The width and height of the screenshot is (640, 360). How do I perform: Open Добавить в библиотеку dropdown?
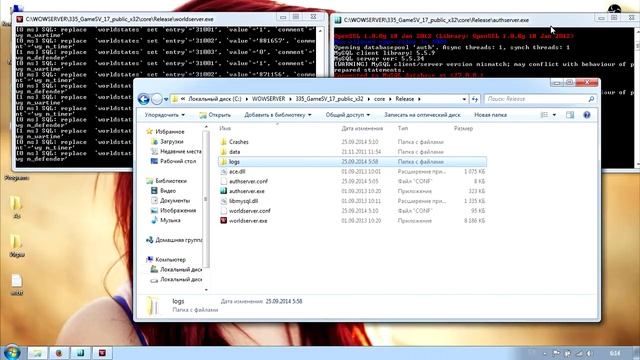pyautogui.click(x=278, y=115)
